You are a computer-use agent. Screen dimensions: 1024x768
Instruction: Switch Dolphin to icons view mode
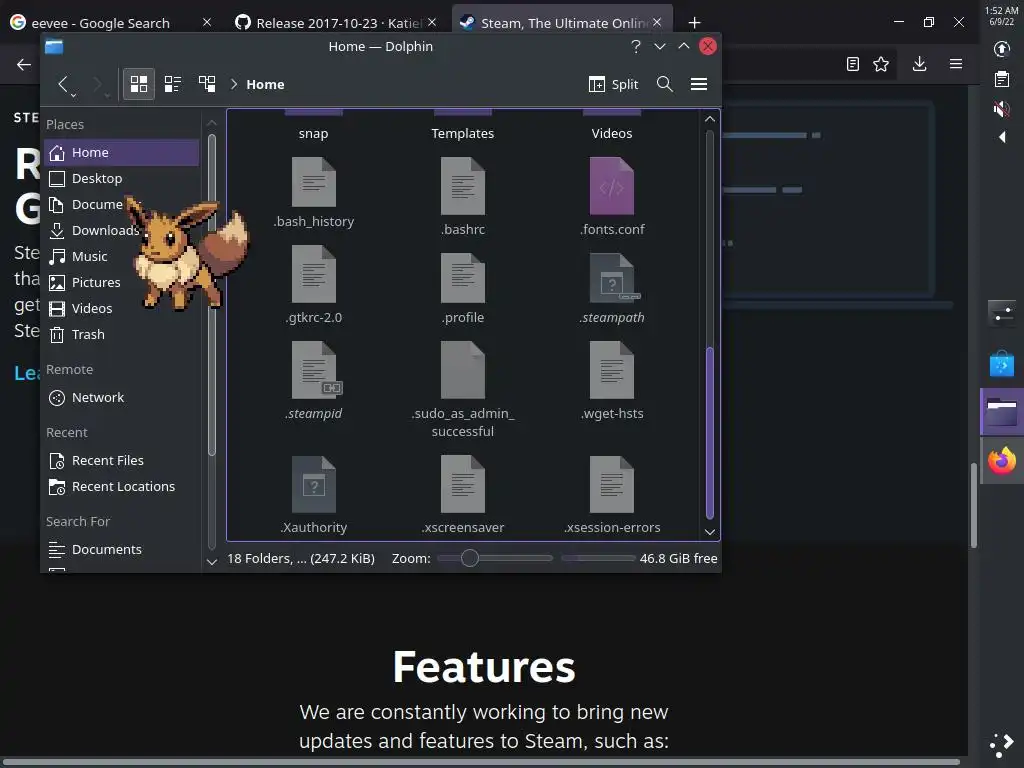[x=138, y=84]
